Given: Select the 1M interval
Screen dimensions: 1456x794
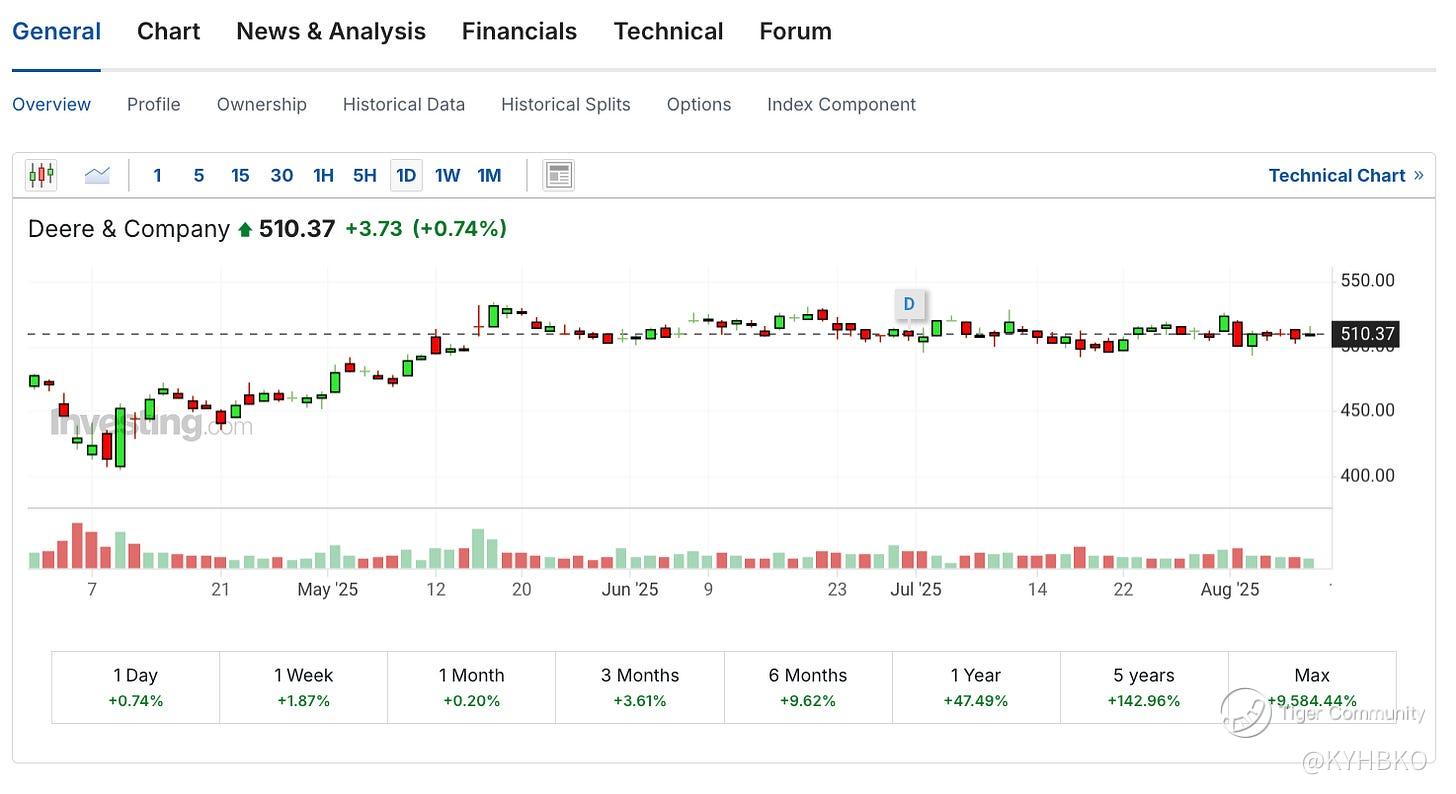Looking at the screenshot, I should [489, 175].
